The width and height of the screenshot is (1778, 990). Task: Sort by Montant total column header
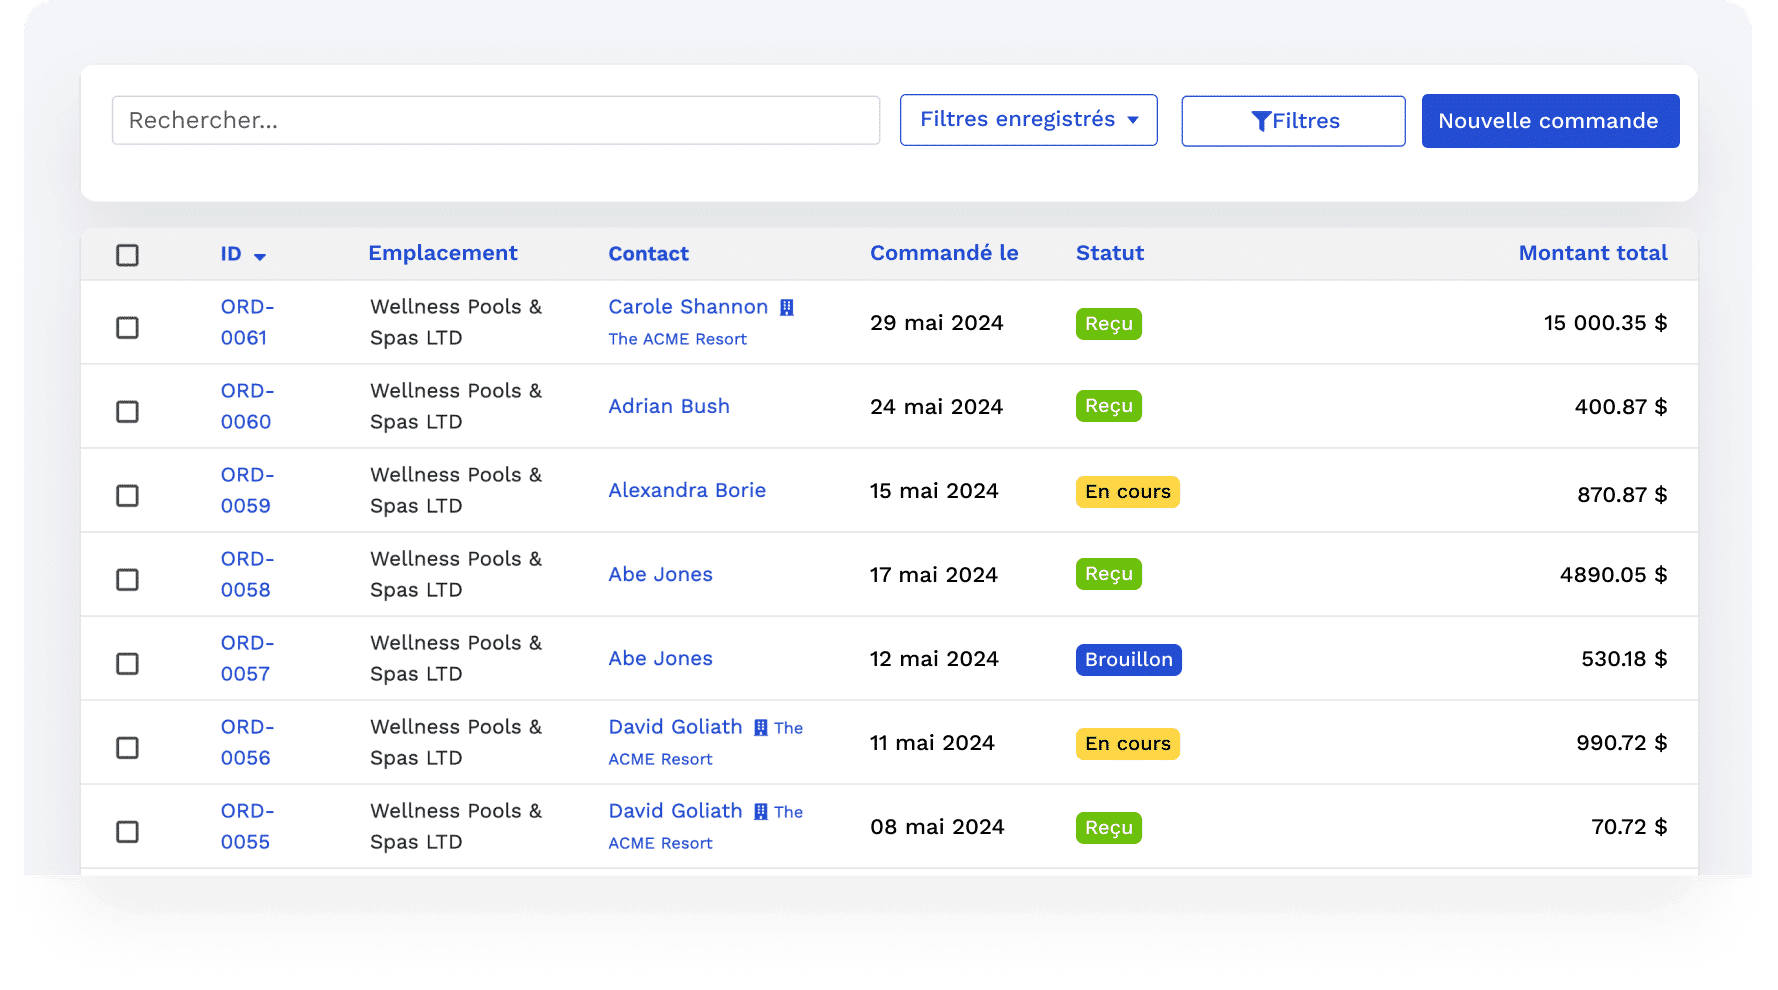[1593, 253]
